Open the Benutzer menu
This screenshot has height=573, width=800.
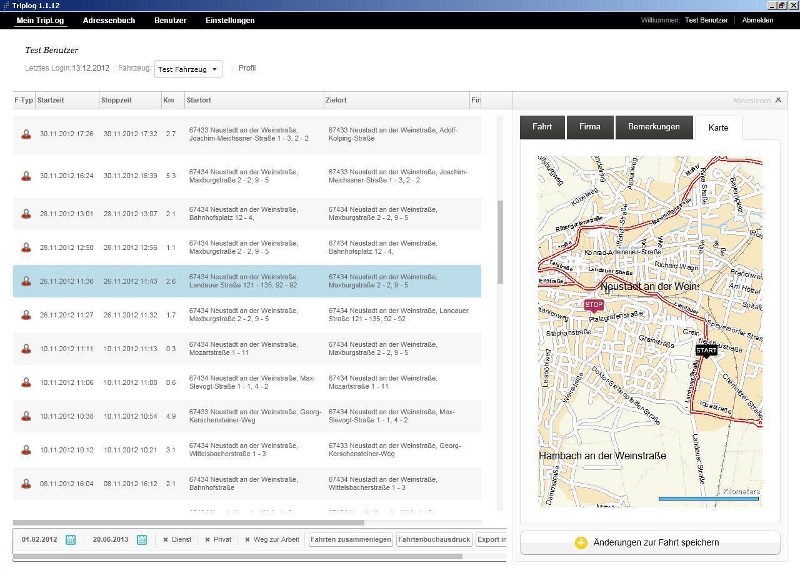click(x=170, y=20)
